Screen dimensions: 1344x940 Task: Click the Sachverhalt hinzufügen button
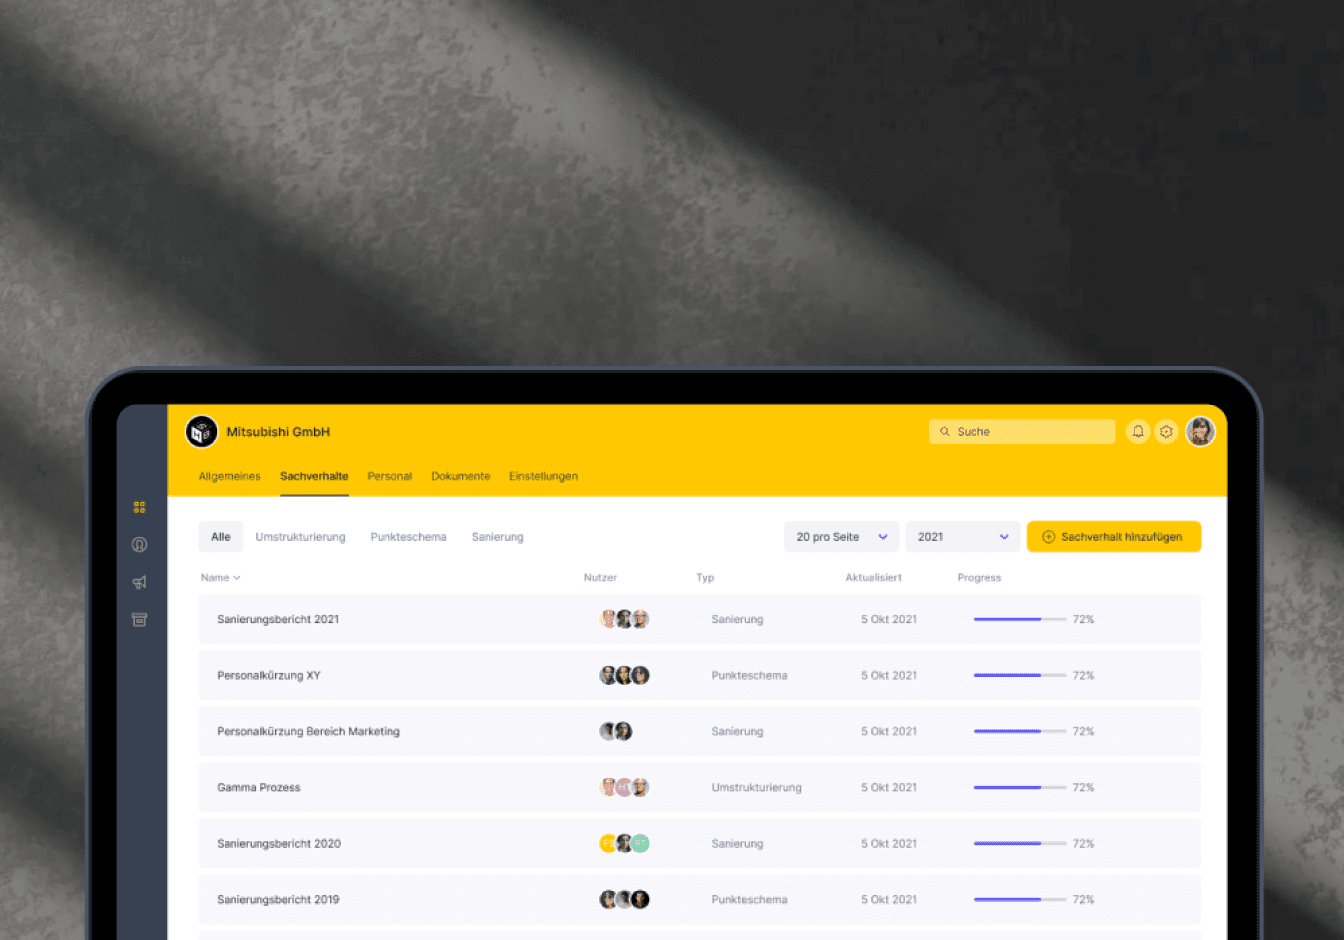click(x=1114, y=537)
